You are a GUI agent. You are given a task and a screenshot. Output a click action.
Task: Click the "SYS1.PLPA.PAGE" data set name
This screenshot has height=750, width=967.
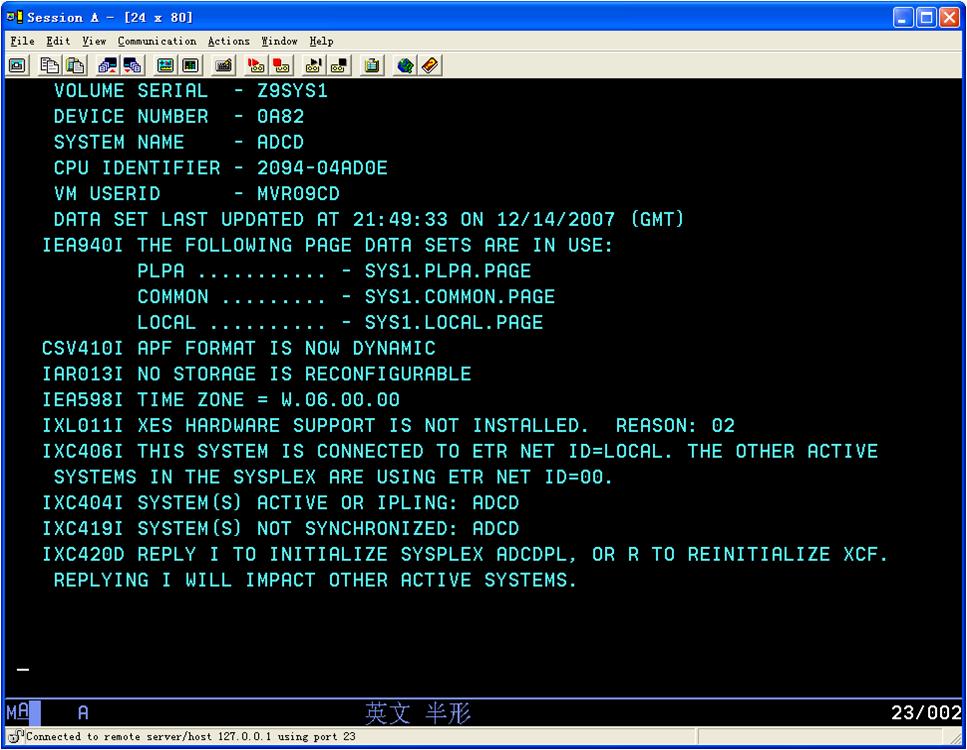click(448, 271)
